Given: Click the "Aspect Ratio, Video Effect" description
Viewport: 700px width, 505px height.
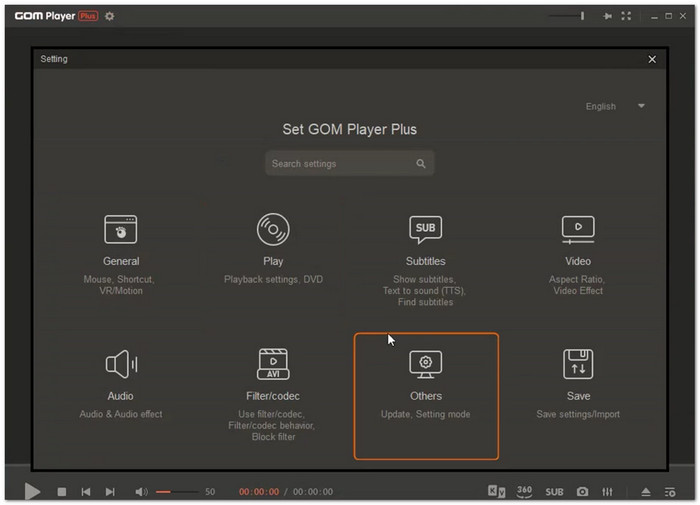Looking at the screenshot, I should [x=578, y=285].
